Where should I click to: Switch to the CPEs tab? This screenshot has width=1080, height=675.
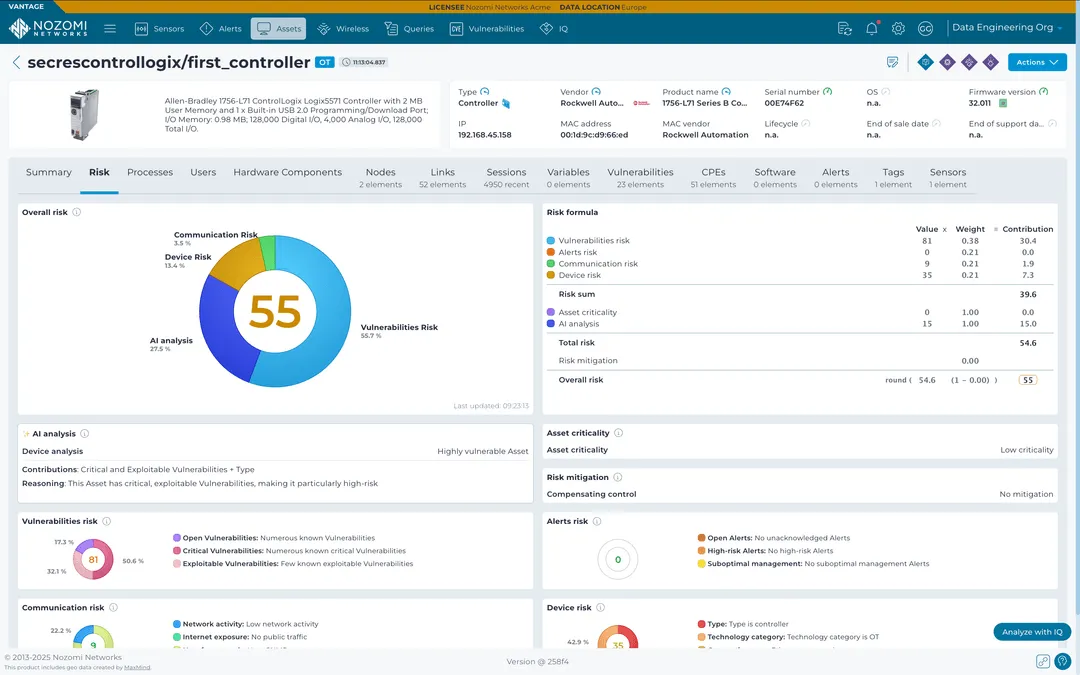coord(714,178)
